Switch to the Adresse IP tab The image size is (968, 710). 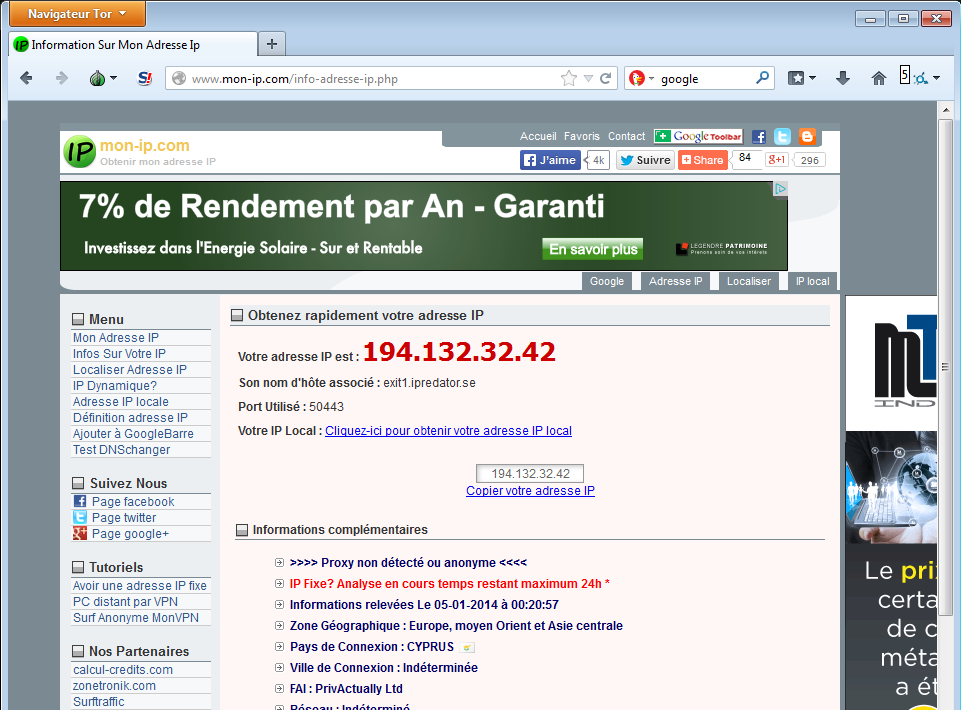(675, 282)
